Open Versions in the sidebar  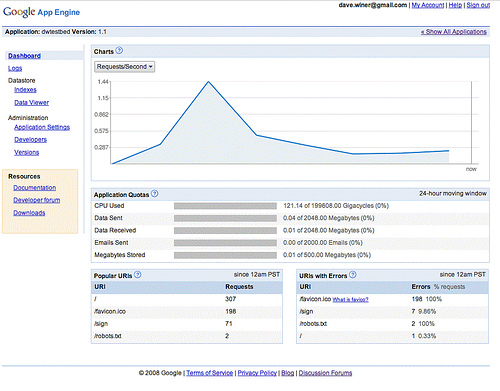click(x=27, y=152)
